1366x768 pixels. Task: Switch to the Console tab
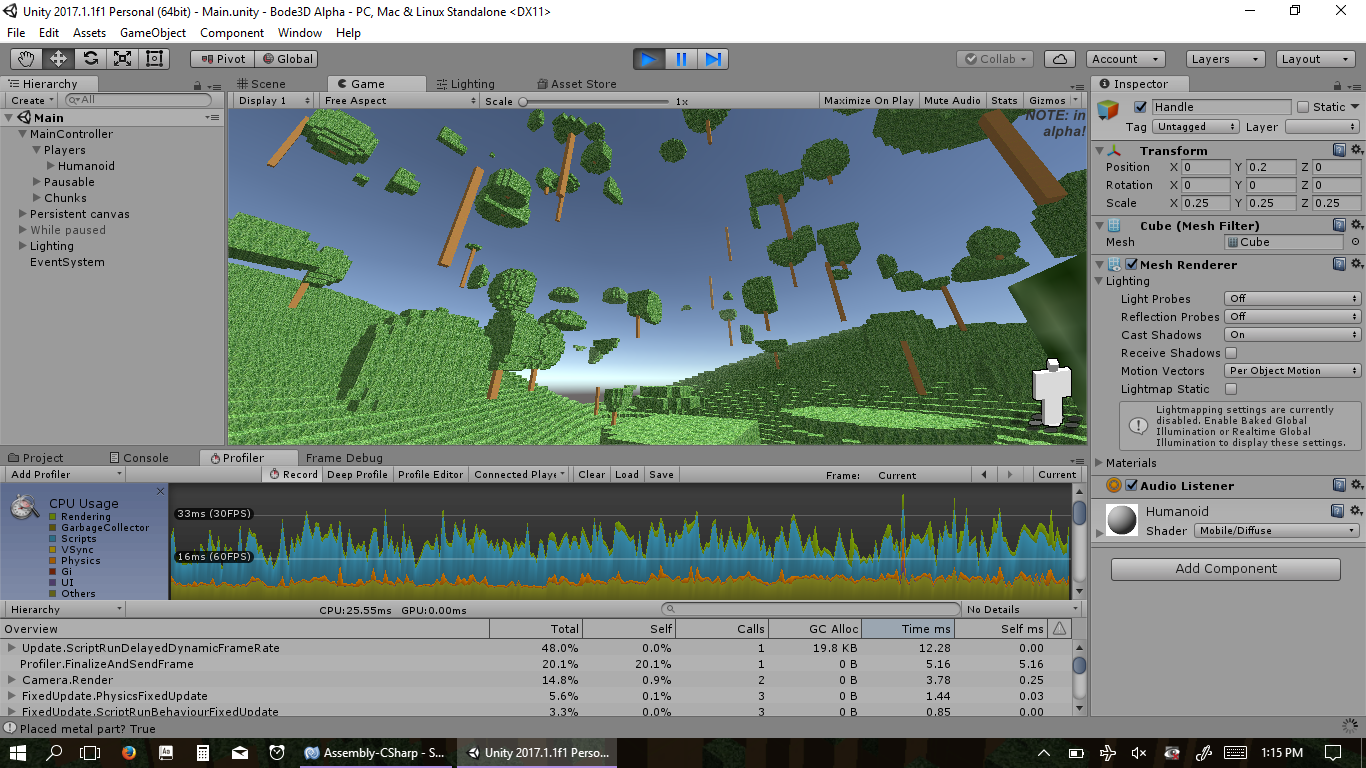point(139,458)
